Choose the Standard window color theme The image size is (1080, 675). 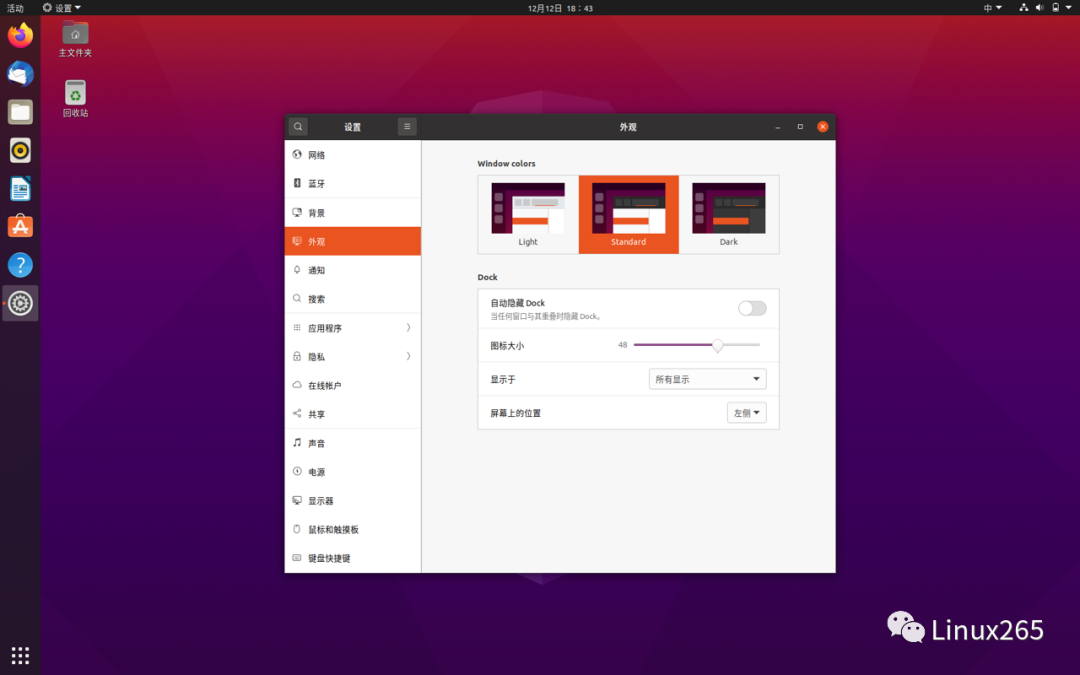(628, 214)
